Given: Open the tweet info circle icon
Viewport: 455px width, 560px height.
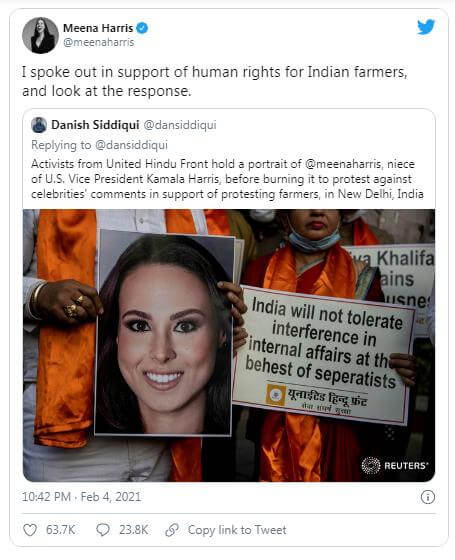Looking at the screenshot, I should pos(428,497).
